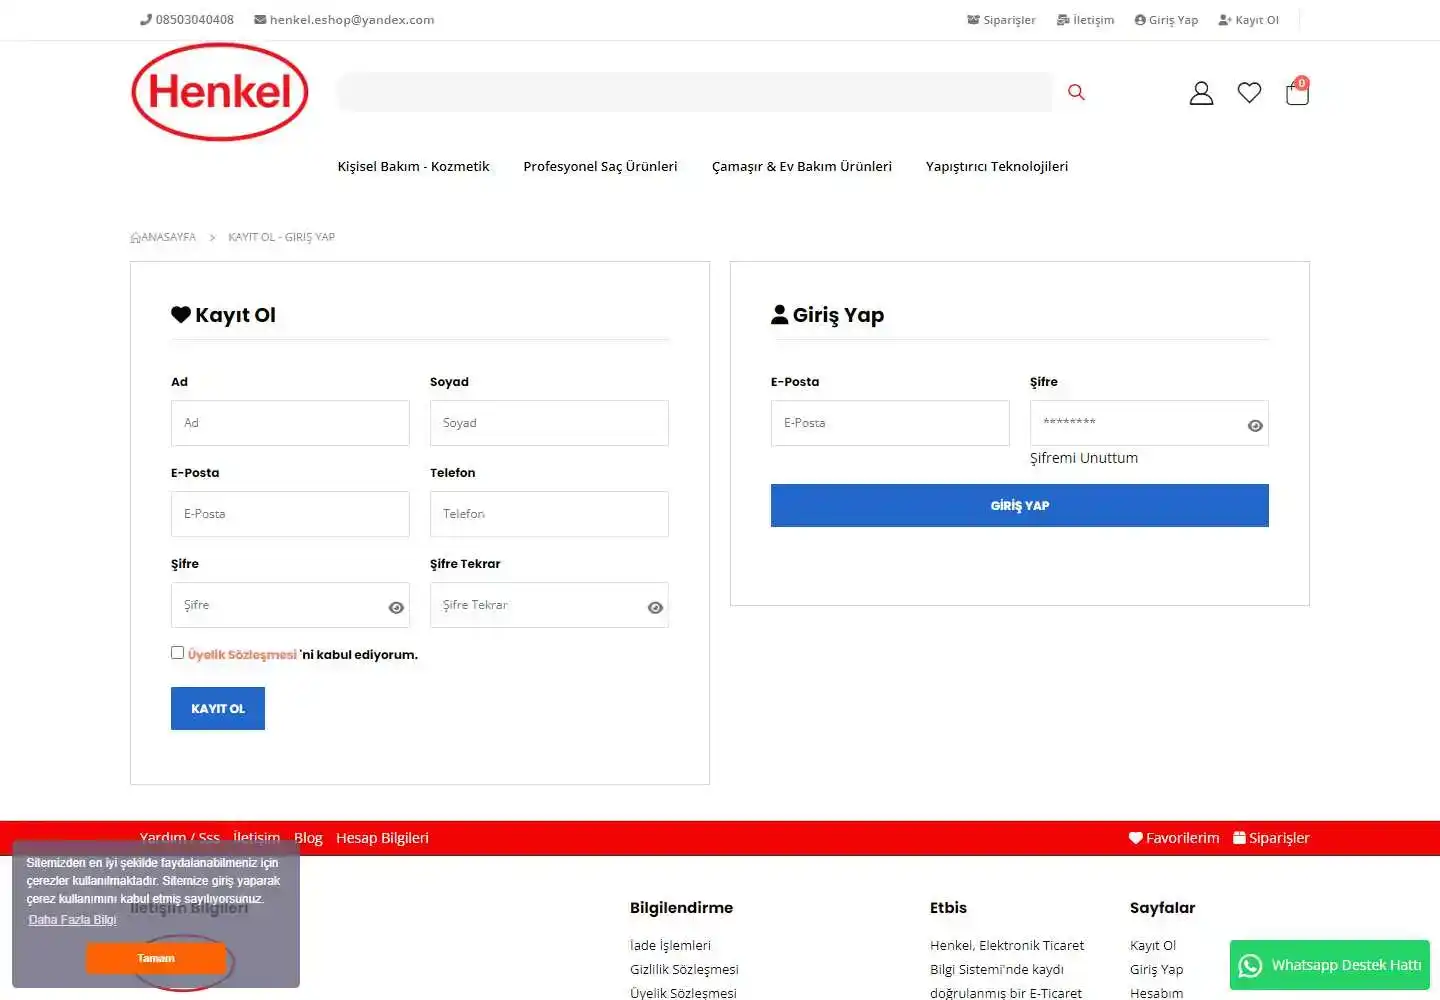The image size is (1440, 1000).
Task: Click the KAYIT OL - GİRİŞ YAP breadcrumb
Action: point(281,237)
